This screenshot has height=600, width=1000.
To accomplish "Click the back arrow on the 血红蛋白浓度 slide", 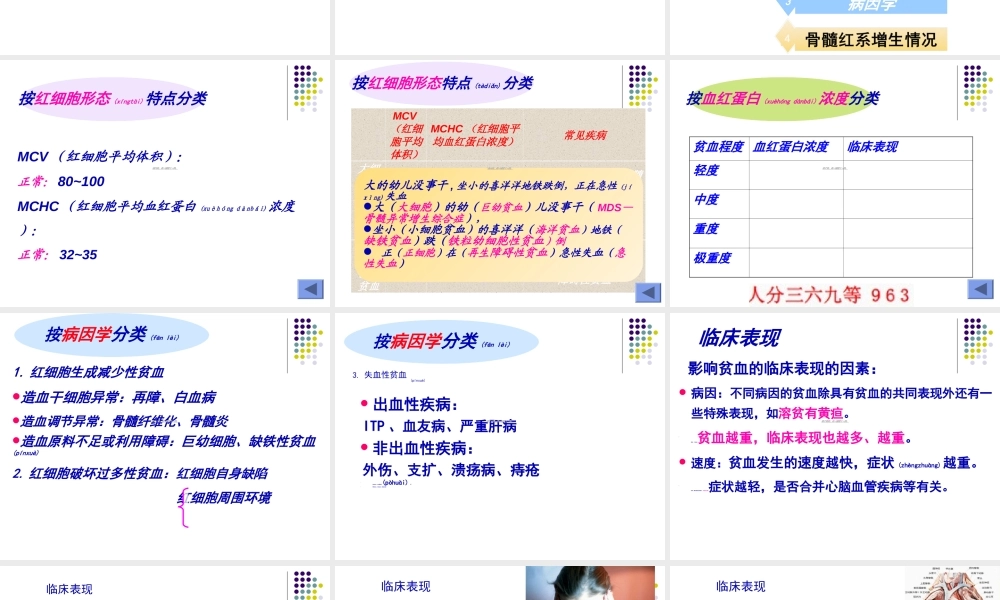I will coord(980,288).
